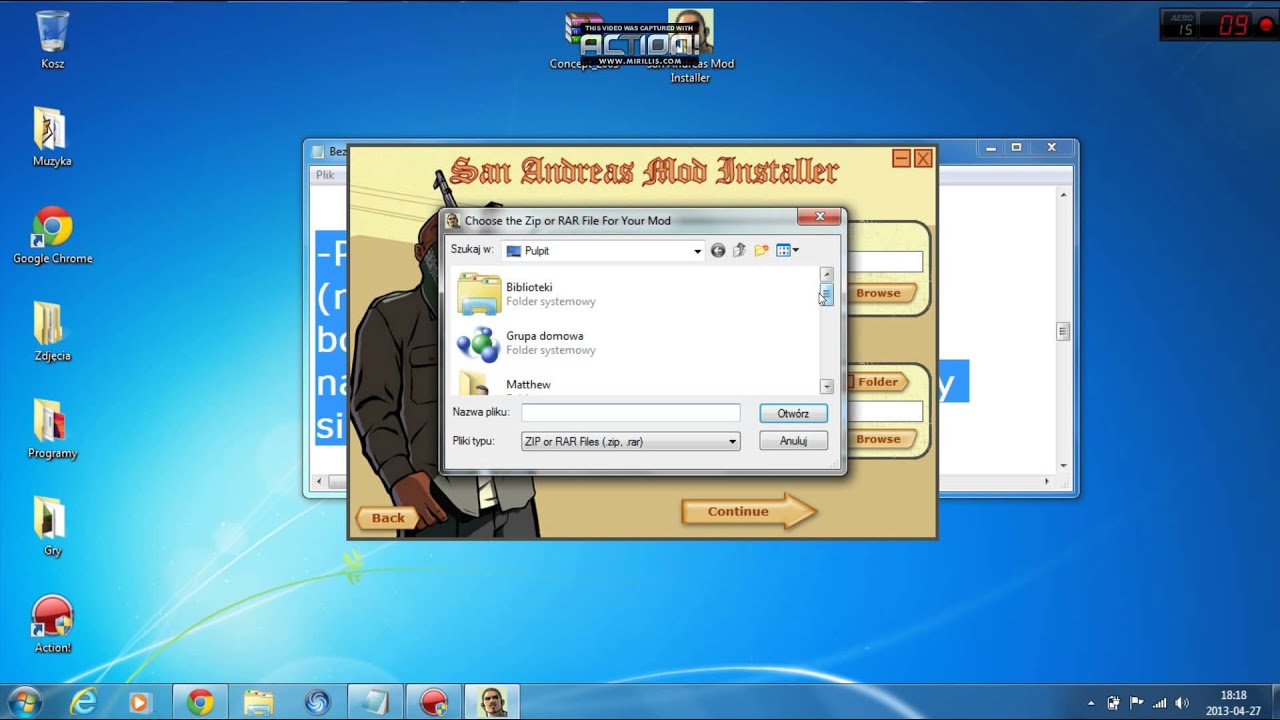Open network signal tray icon

(1160, 703)
